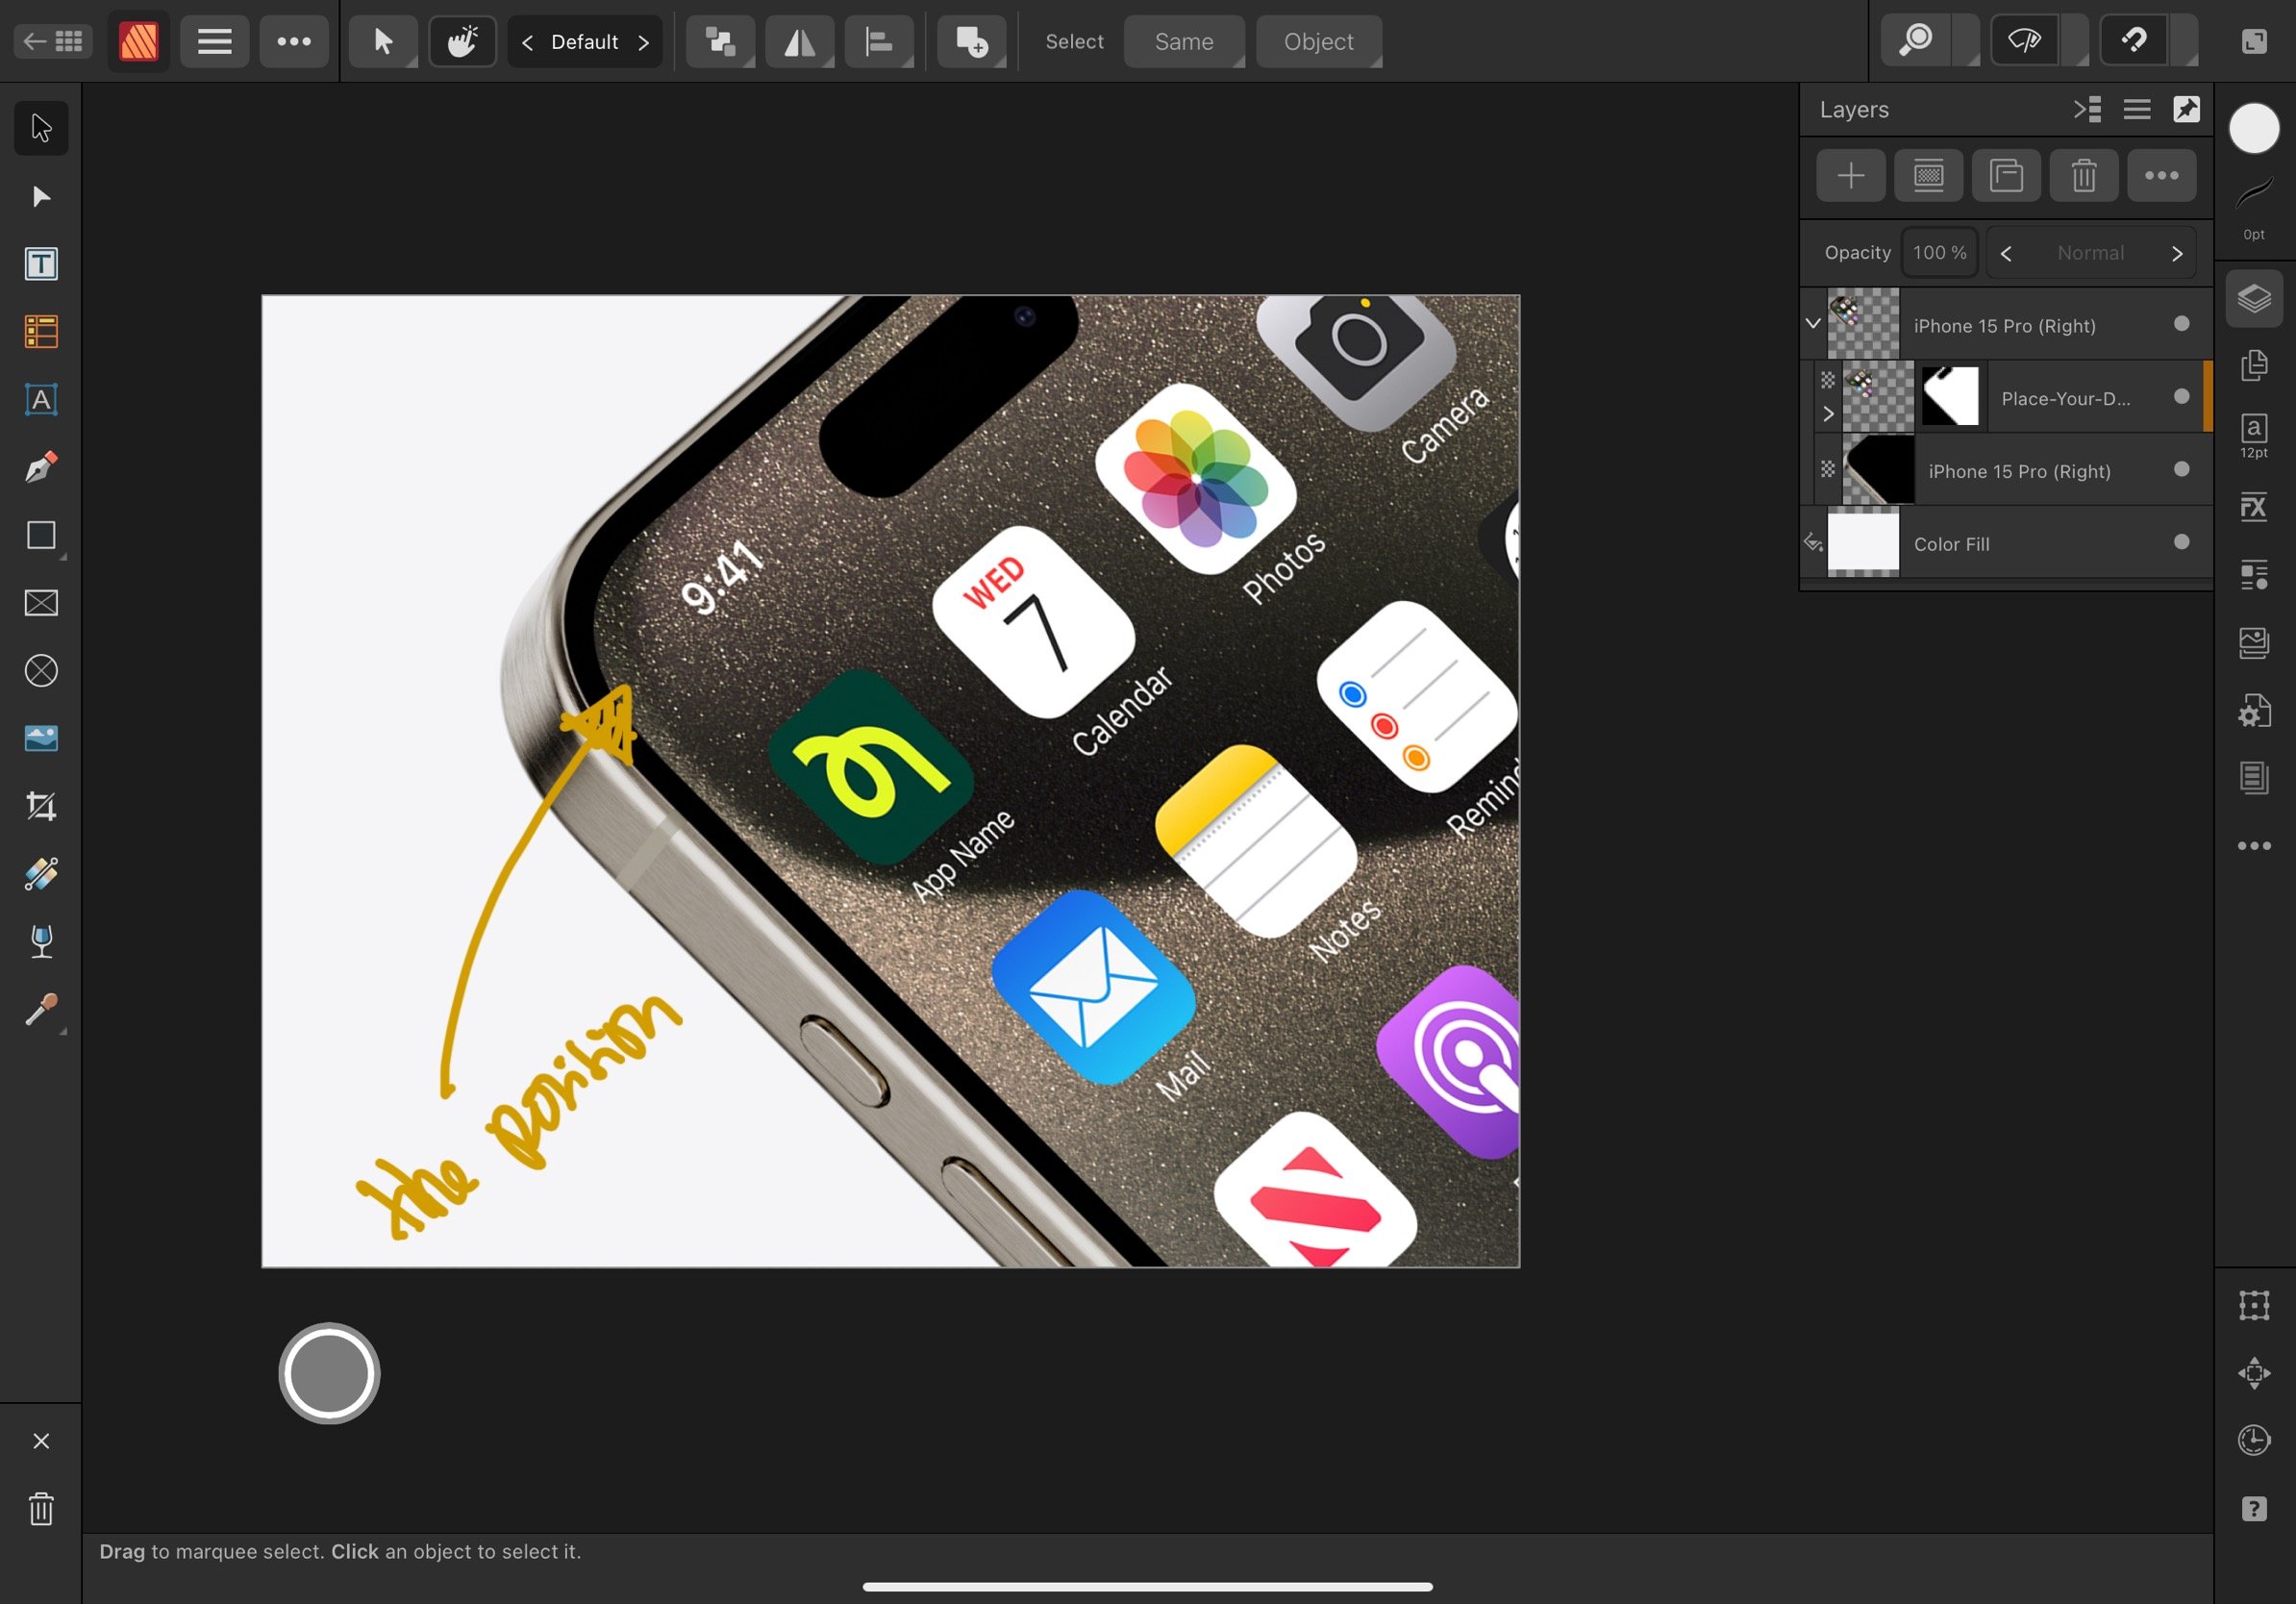Select the Picture Frame Rectangle tool
The image size is (2296, 1604).
click(41, 603)
